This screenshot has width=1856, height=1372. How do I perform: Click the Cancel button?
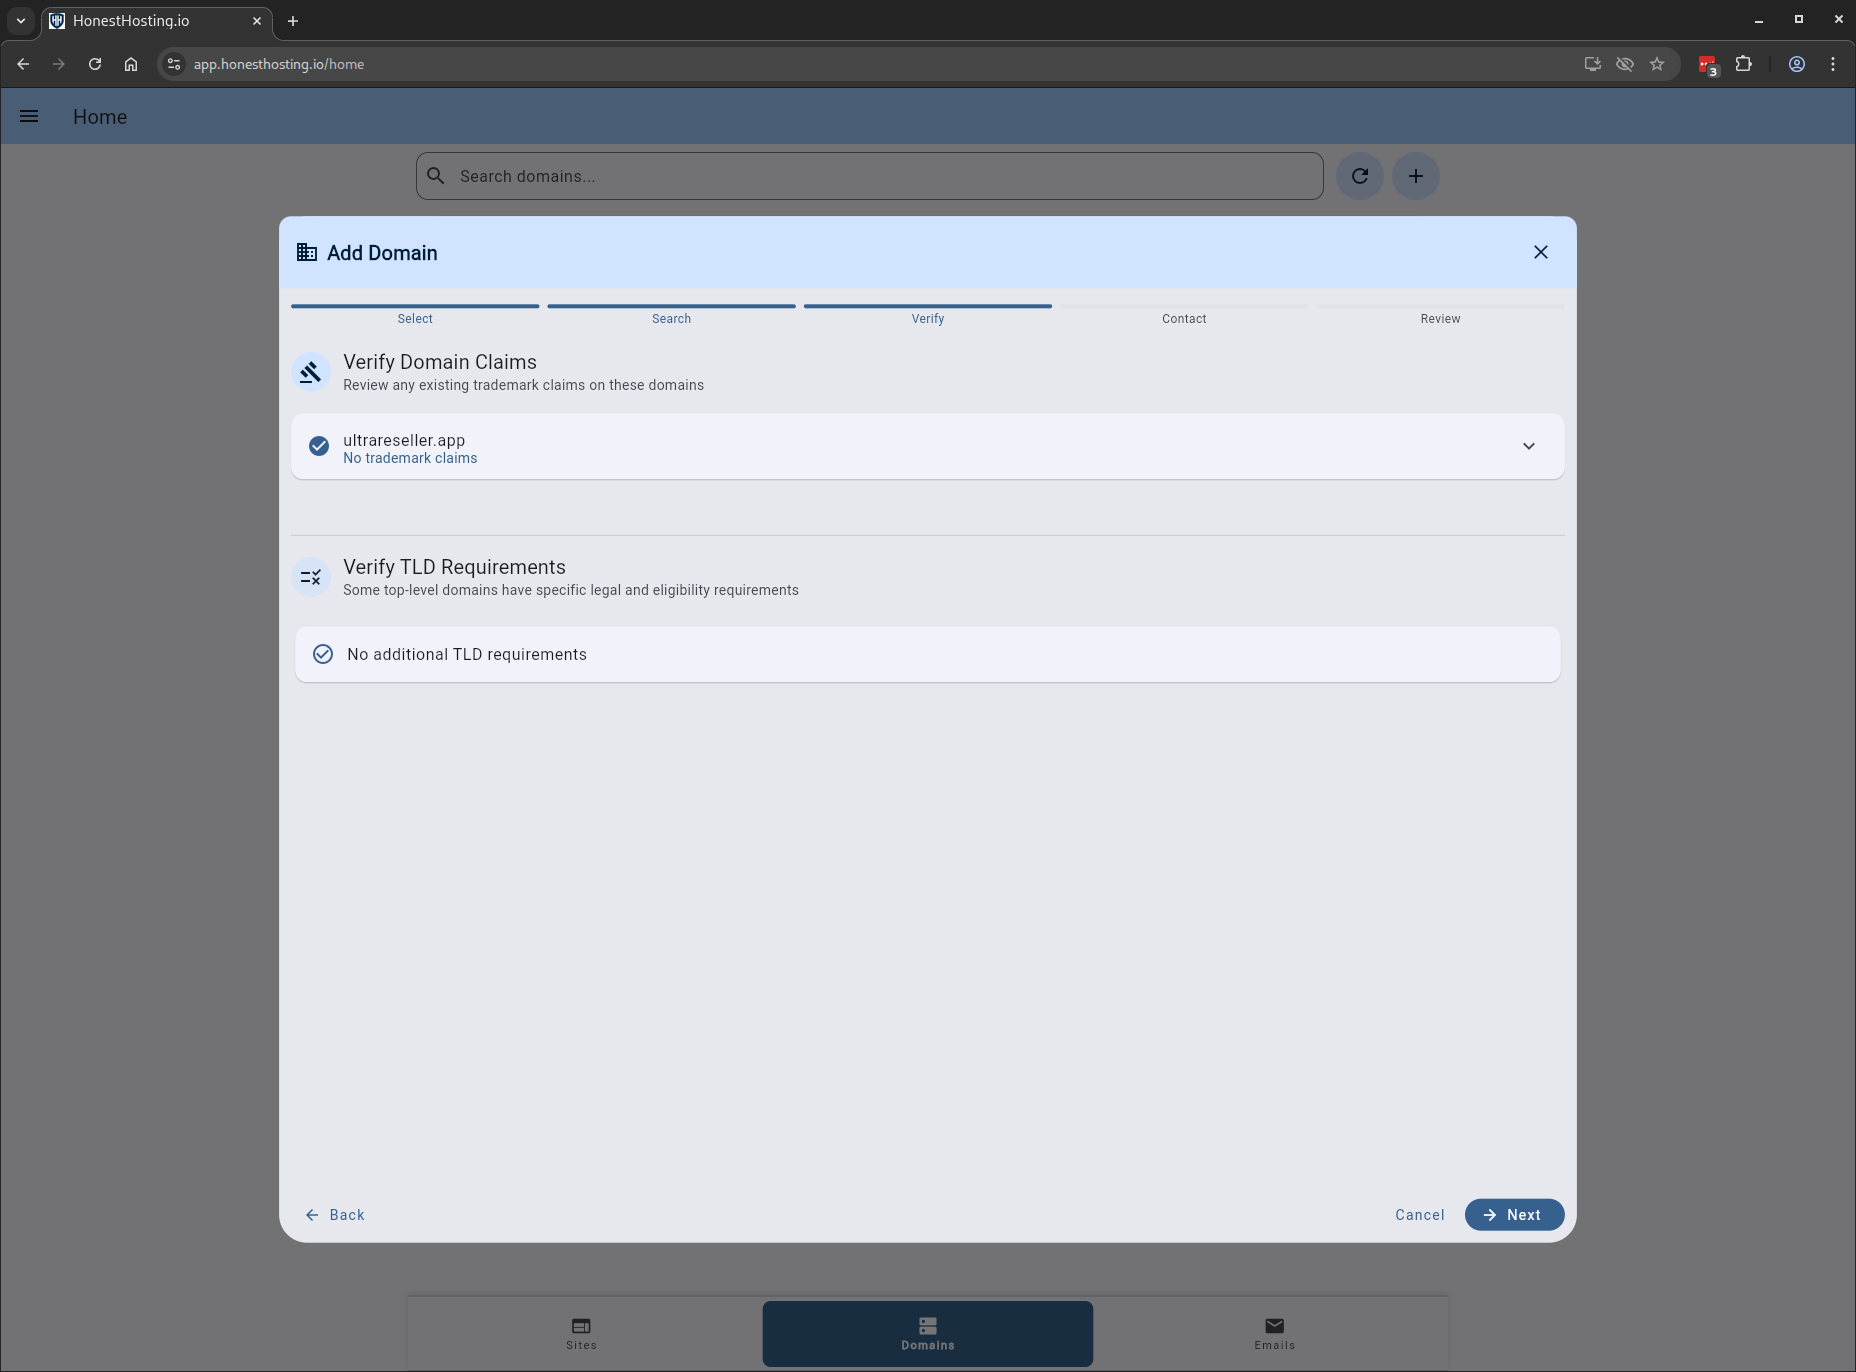[x=1419, y=1215]
